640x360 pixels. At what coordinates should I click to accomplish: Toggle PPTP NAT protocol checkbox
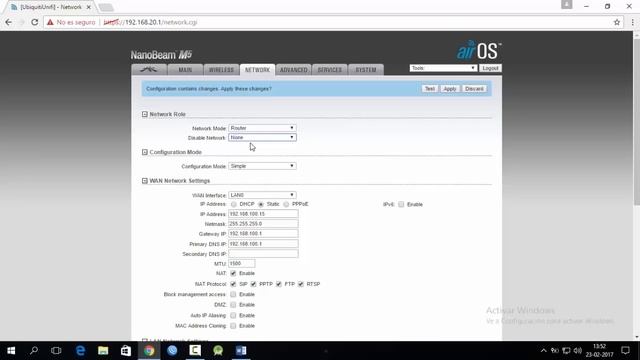(x=253, y=284)
